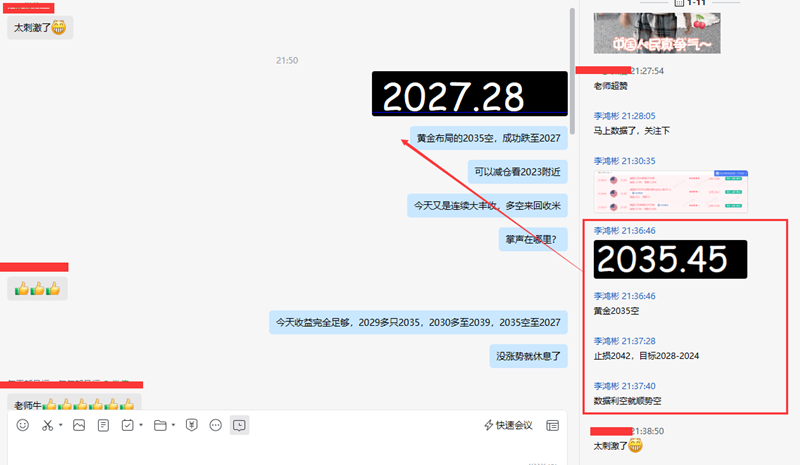Select history text 马上数据了，关注下

[x=632, y=131]
